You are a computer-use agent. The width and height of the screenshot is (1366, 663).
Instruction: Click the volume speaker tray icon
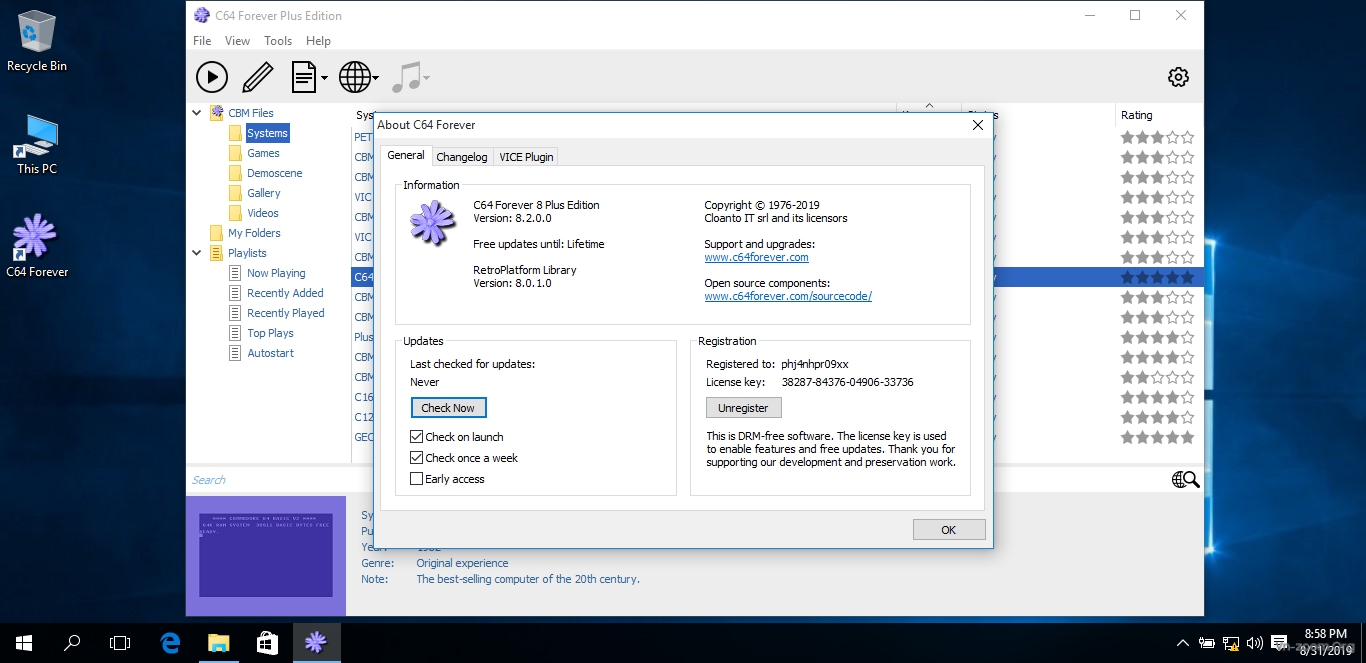(1254, 643)
